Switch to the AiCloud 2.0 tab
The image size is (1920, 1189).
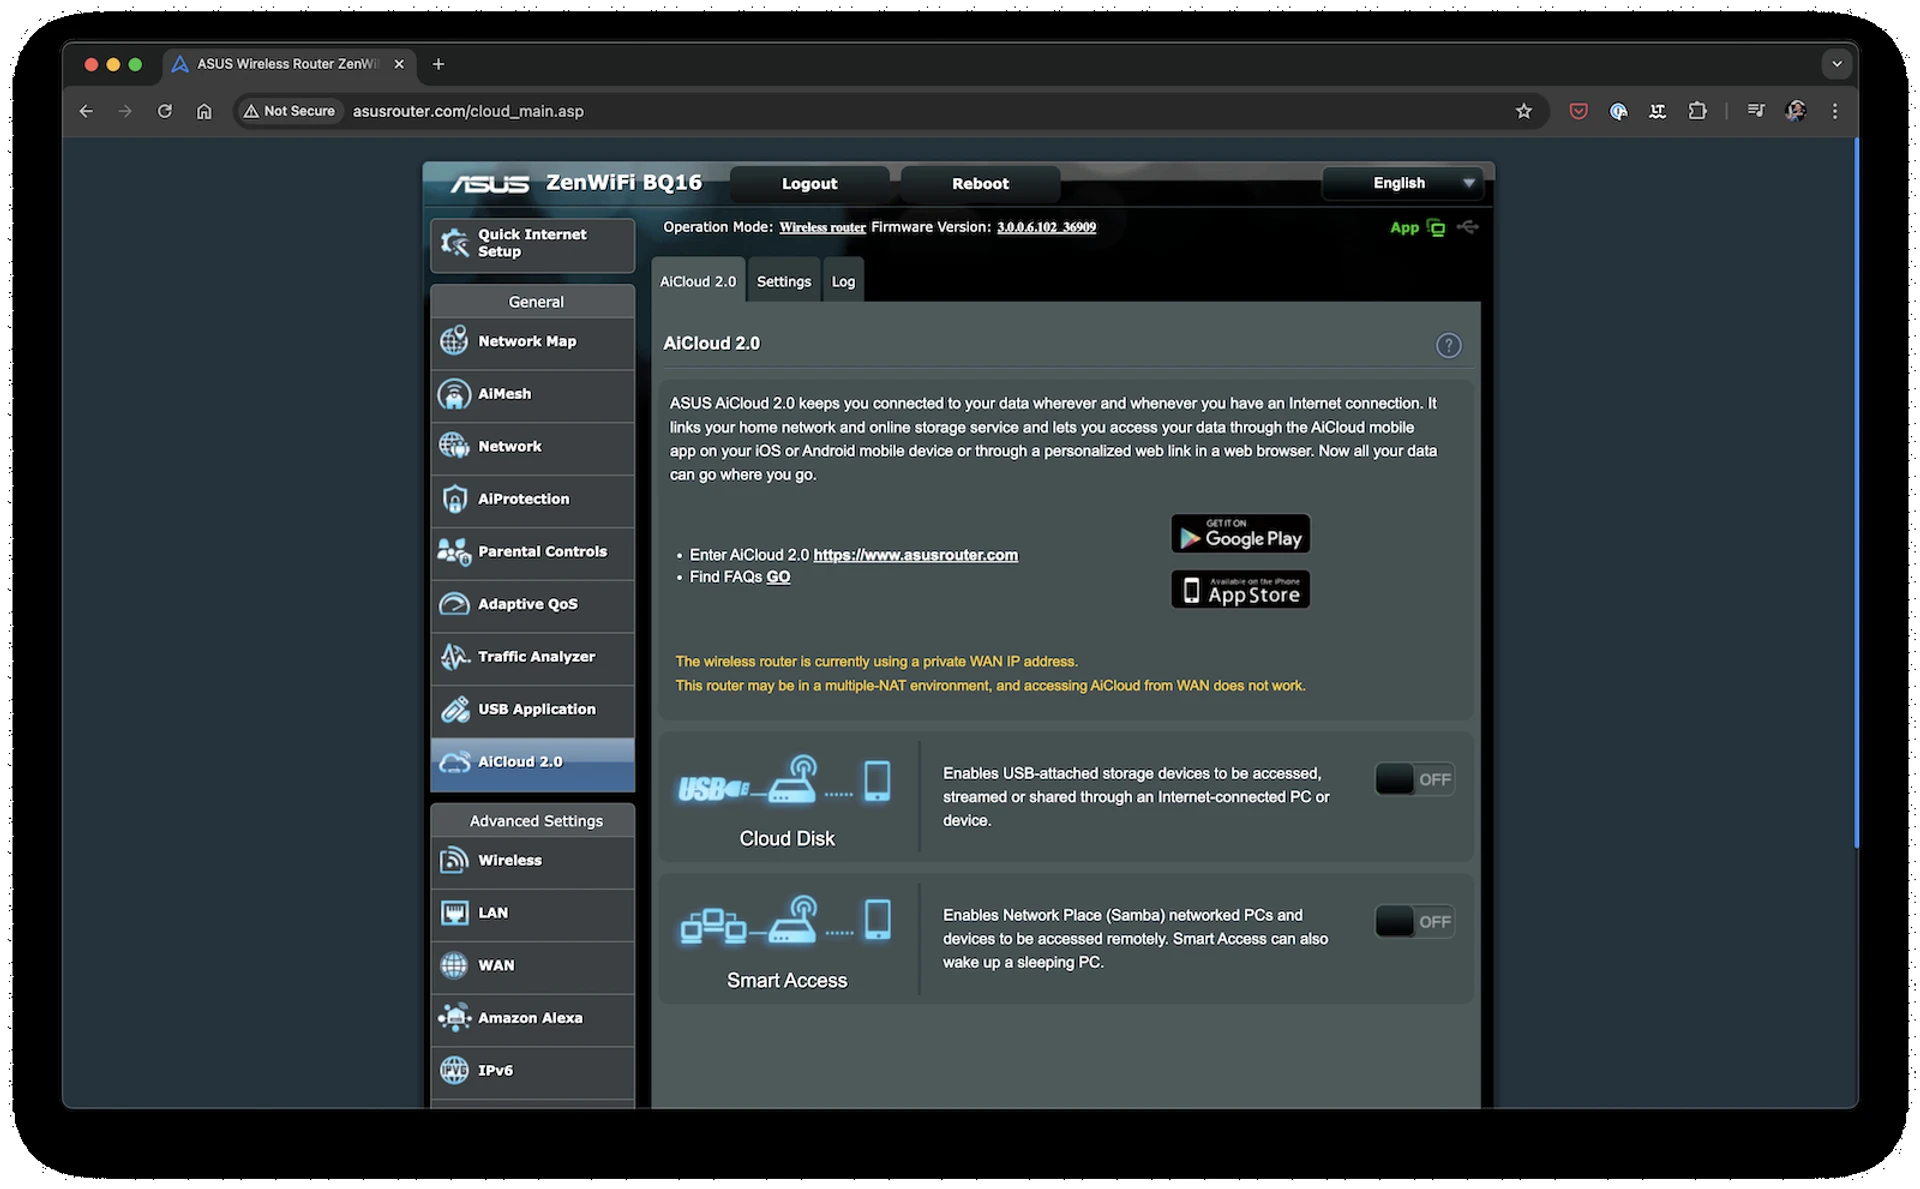(697, 281)
